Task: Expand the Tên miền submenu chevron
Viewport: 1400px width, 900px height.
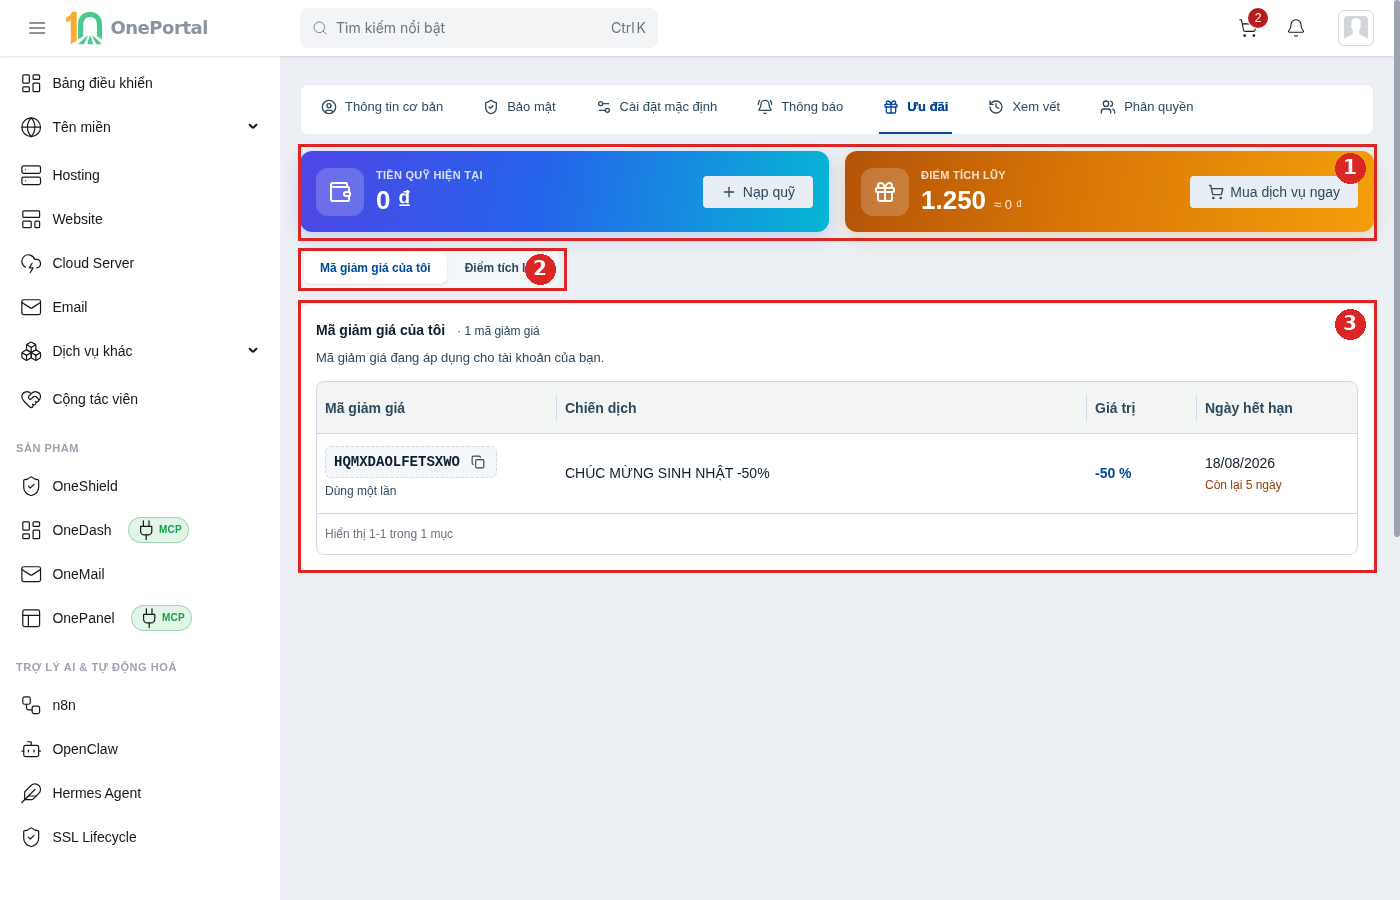Action: click(253, 127)
